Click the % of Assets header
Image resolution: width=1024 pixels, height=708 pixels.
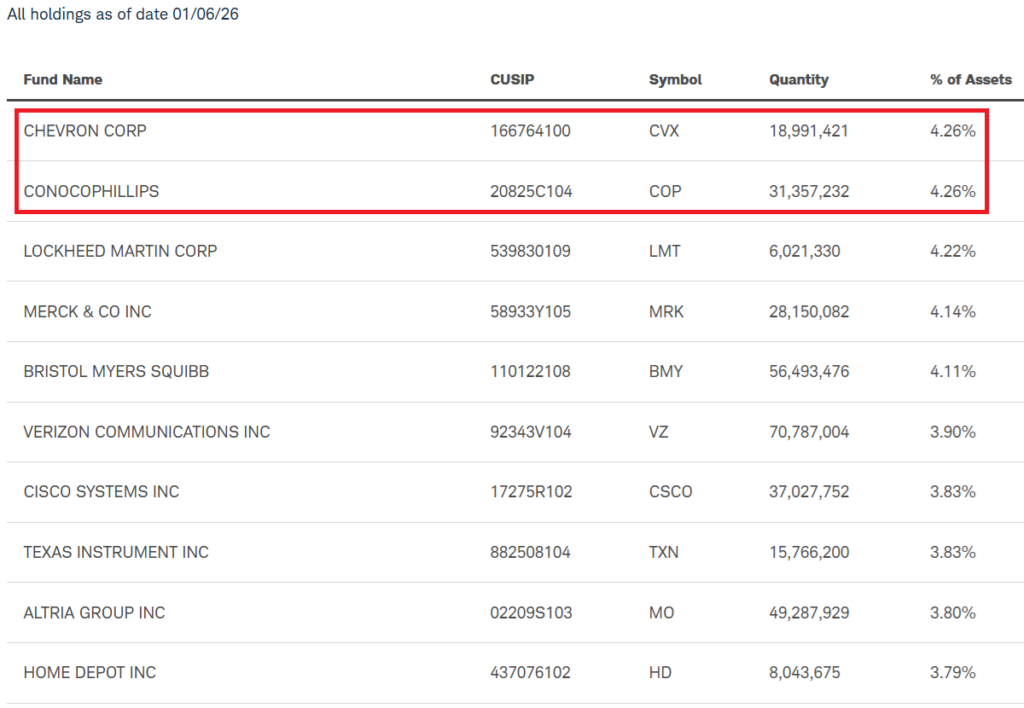tap(970, 80)
